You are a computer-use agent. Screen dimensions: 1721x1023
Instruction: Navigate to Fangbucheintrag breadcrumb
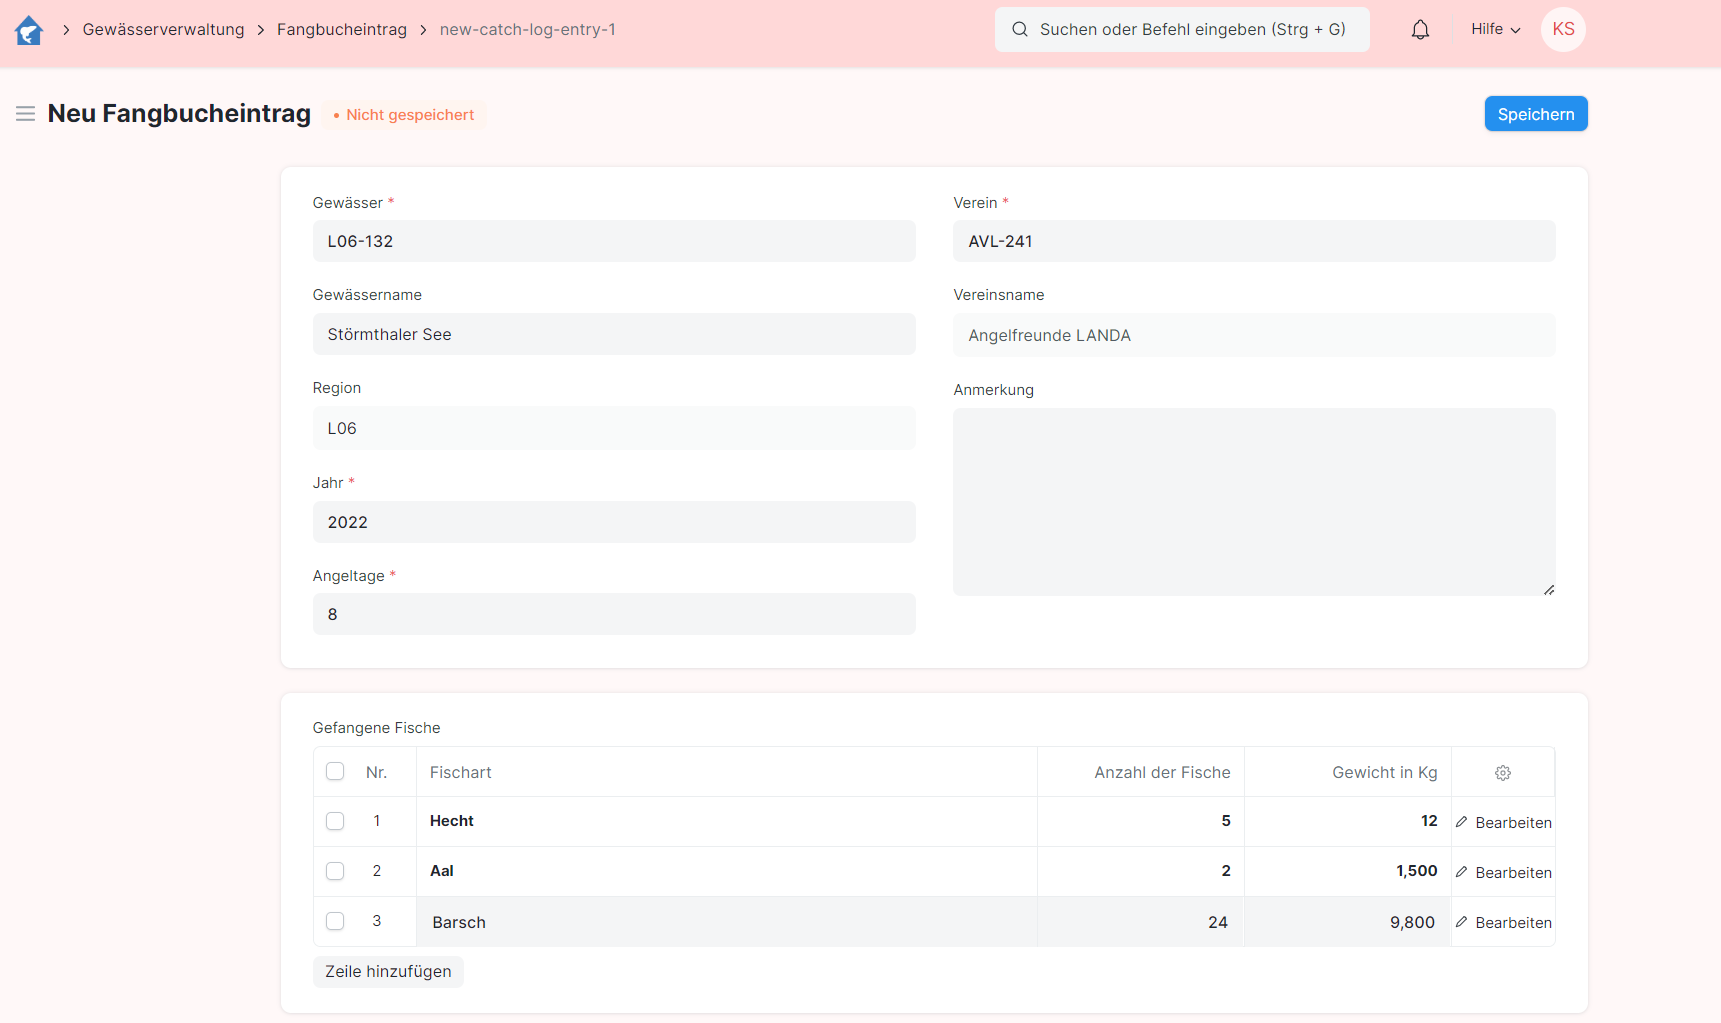click(342, 30)
